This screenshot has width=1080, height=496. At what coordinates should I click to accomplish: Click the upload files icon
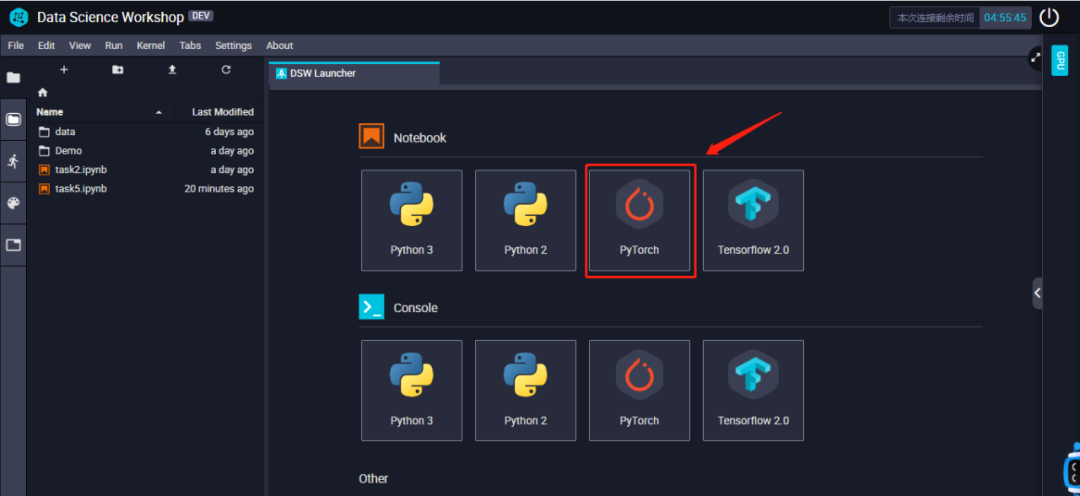(x=172, y=70)
